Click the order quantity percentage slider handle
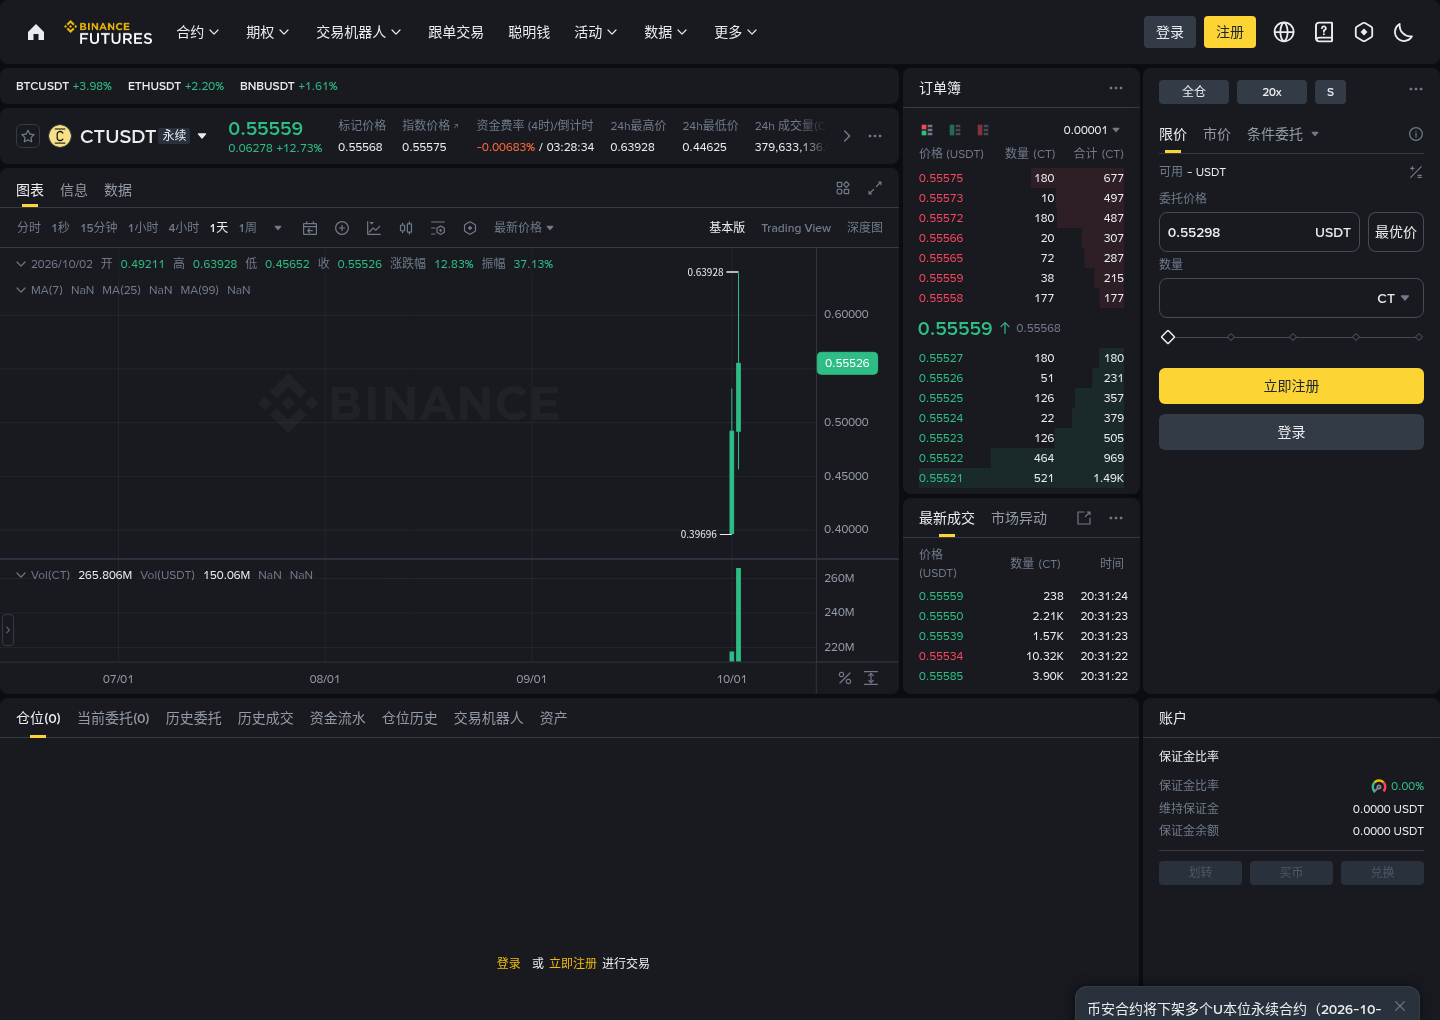 click(x=1168, y=337)
